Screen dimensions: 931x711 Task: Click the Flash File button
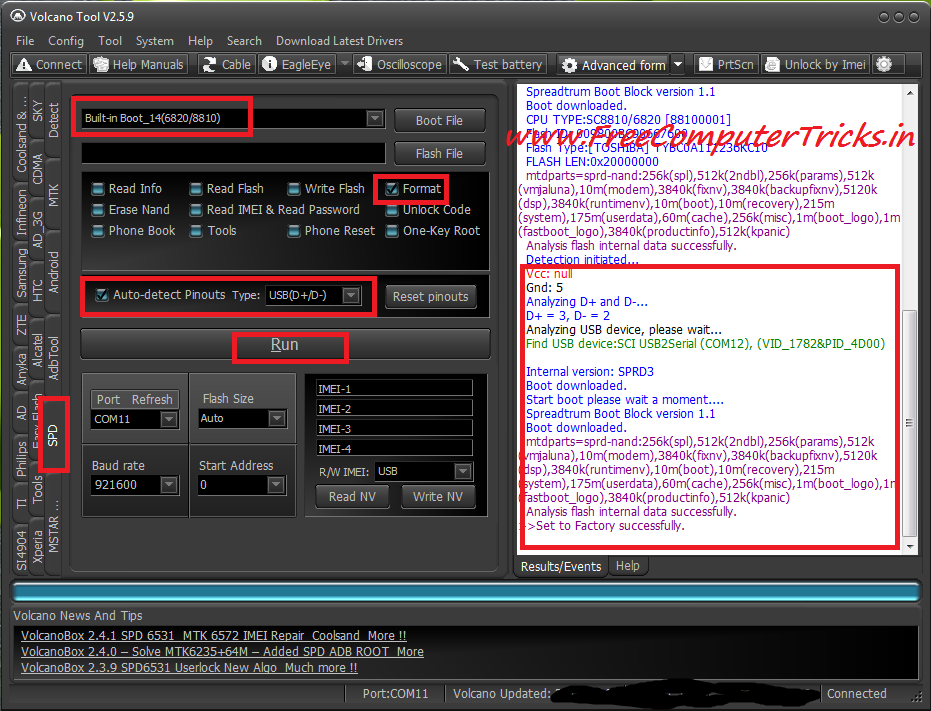pyautogui.click(x=439, y=154)
